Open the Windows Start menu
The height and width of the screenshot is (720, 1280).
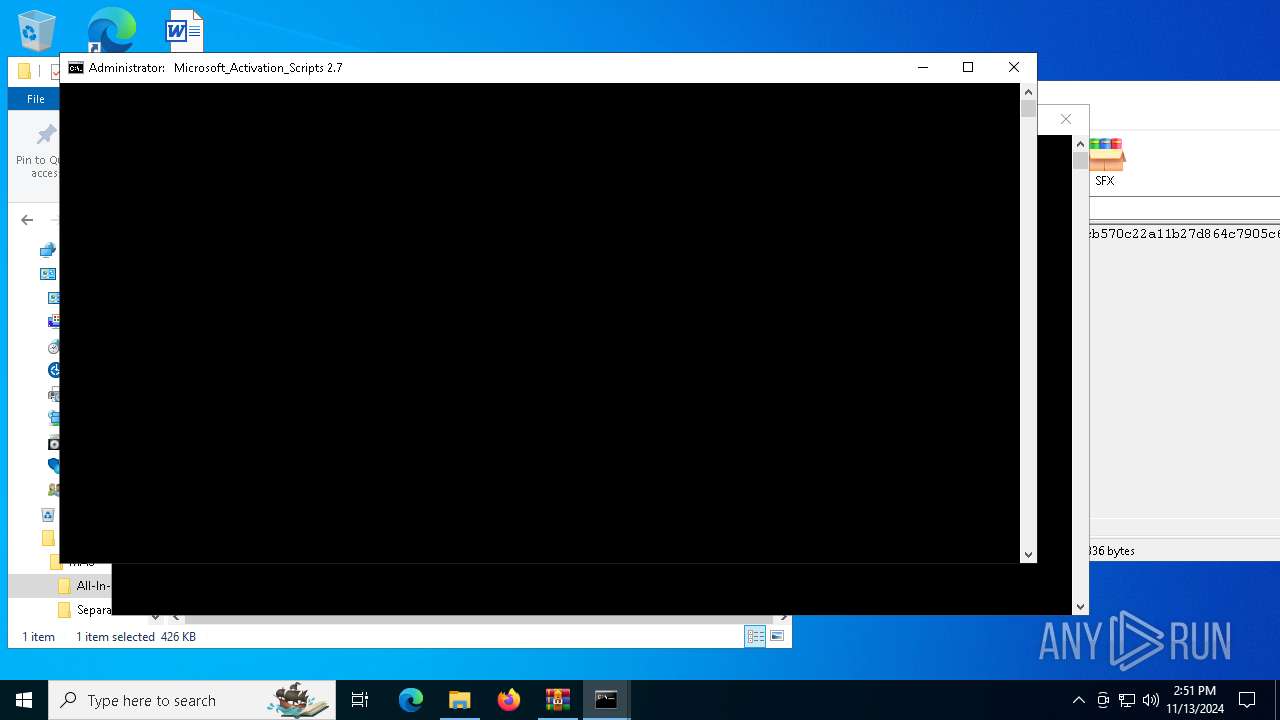tap(24, 700)
